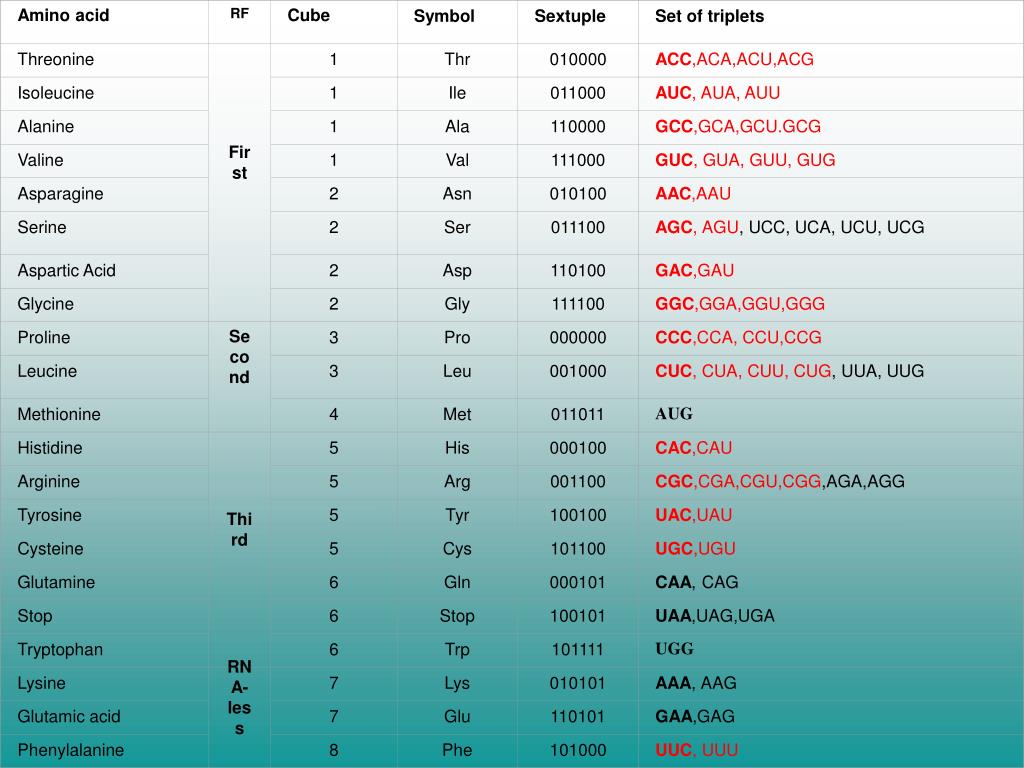Select the 'Tryptophan' amino acid cell
Screen dimensions: 1024x768
click(x=60, y=650)
